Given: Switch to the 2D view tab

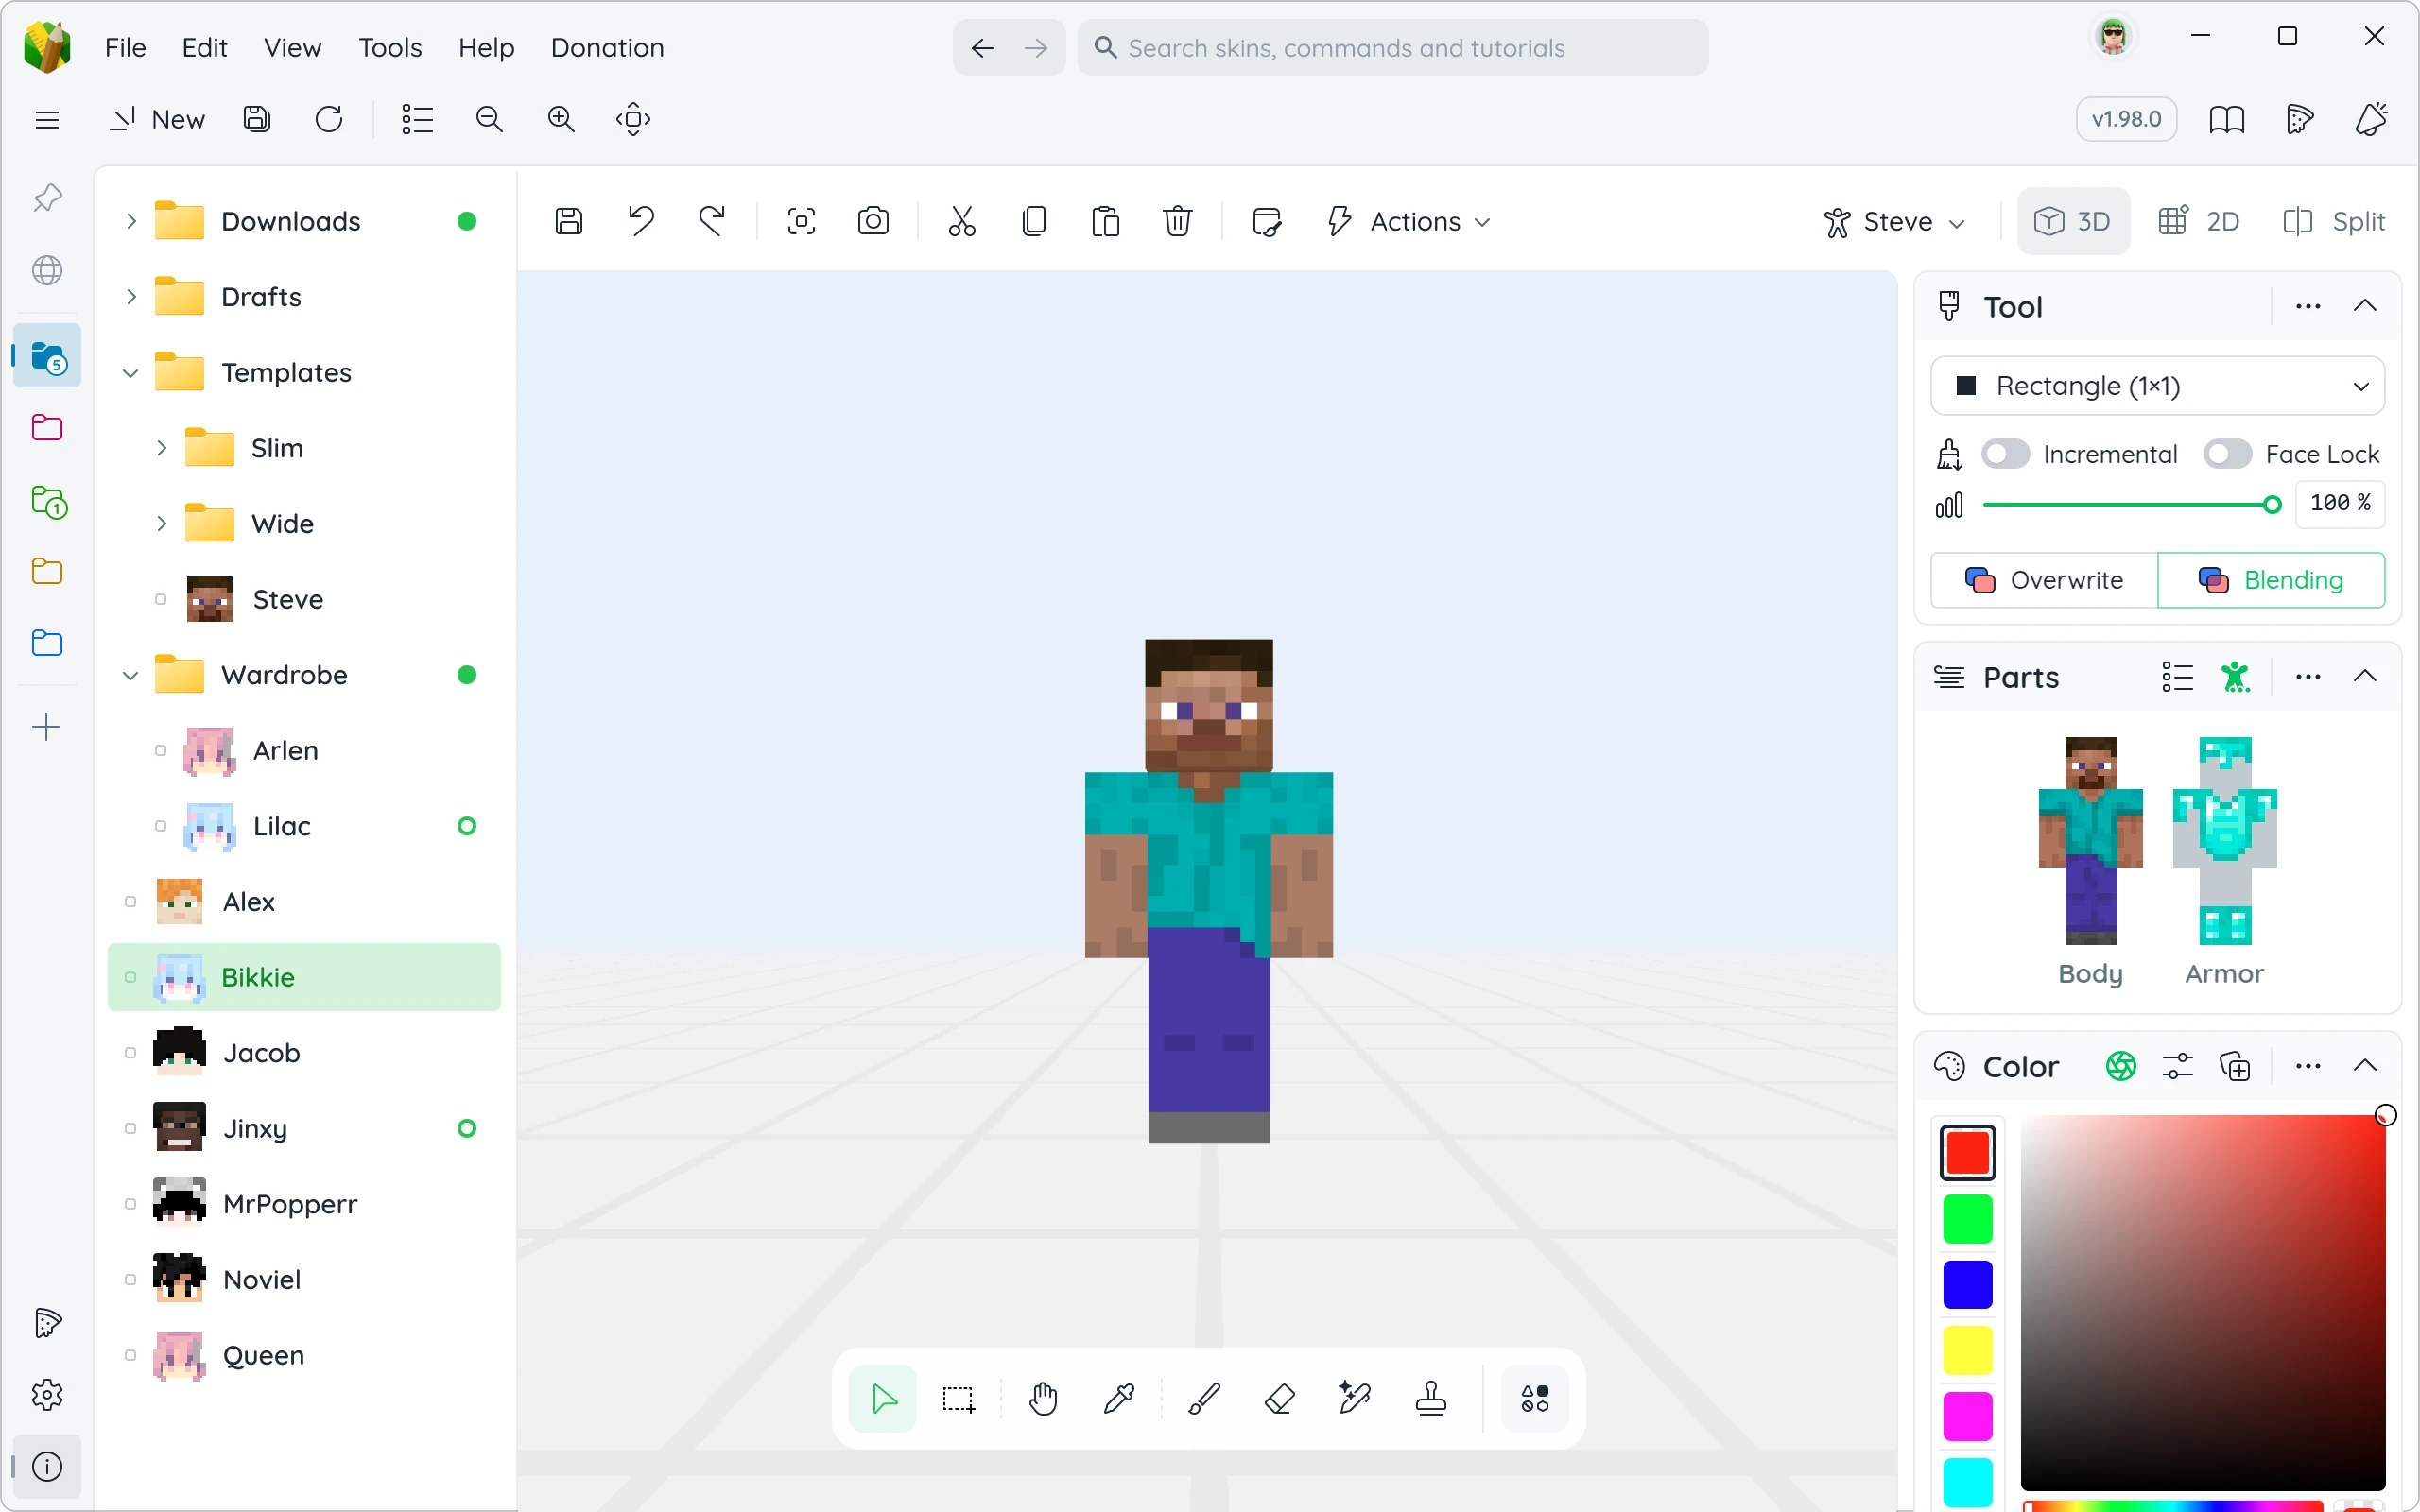Looking at the screenshot, I should (x=2200, y=221).
